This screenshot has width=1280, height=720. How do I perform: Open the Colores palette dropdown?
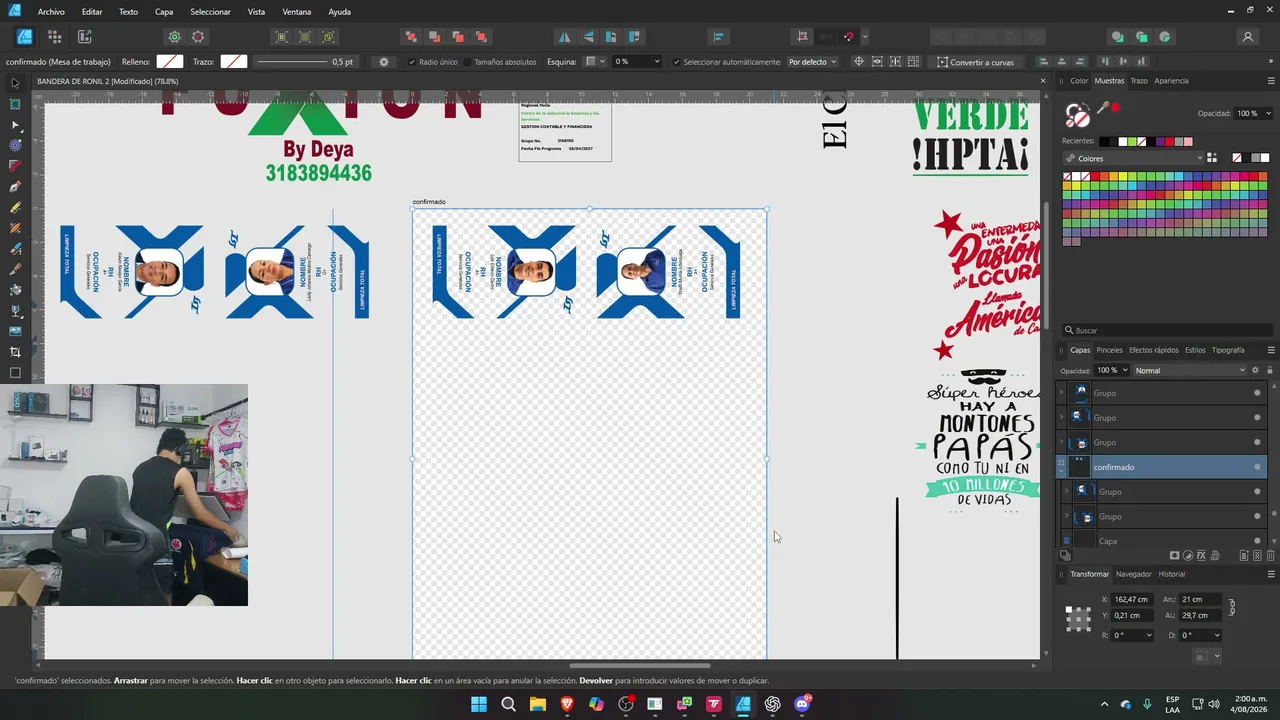pos(1134,158)
